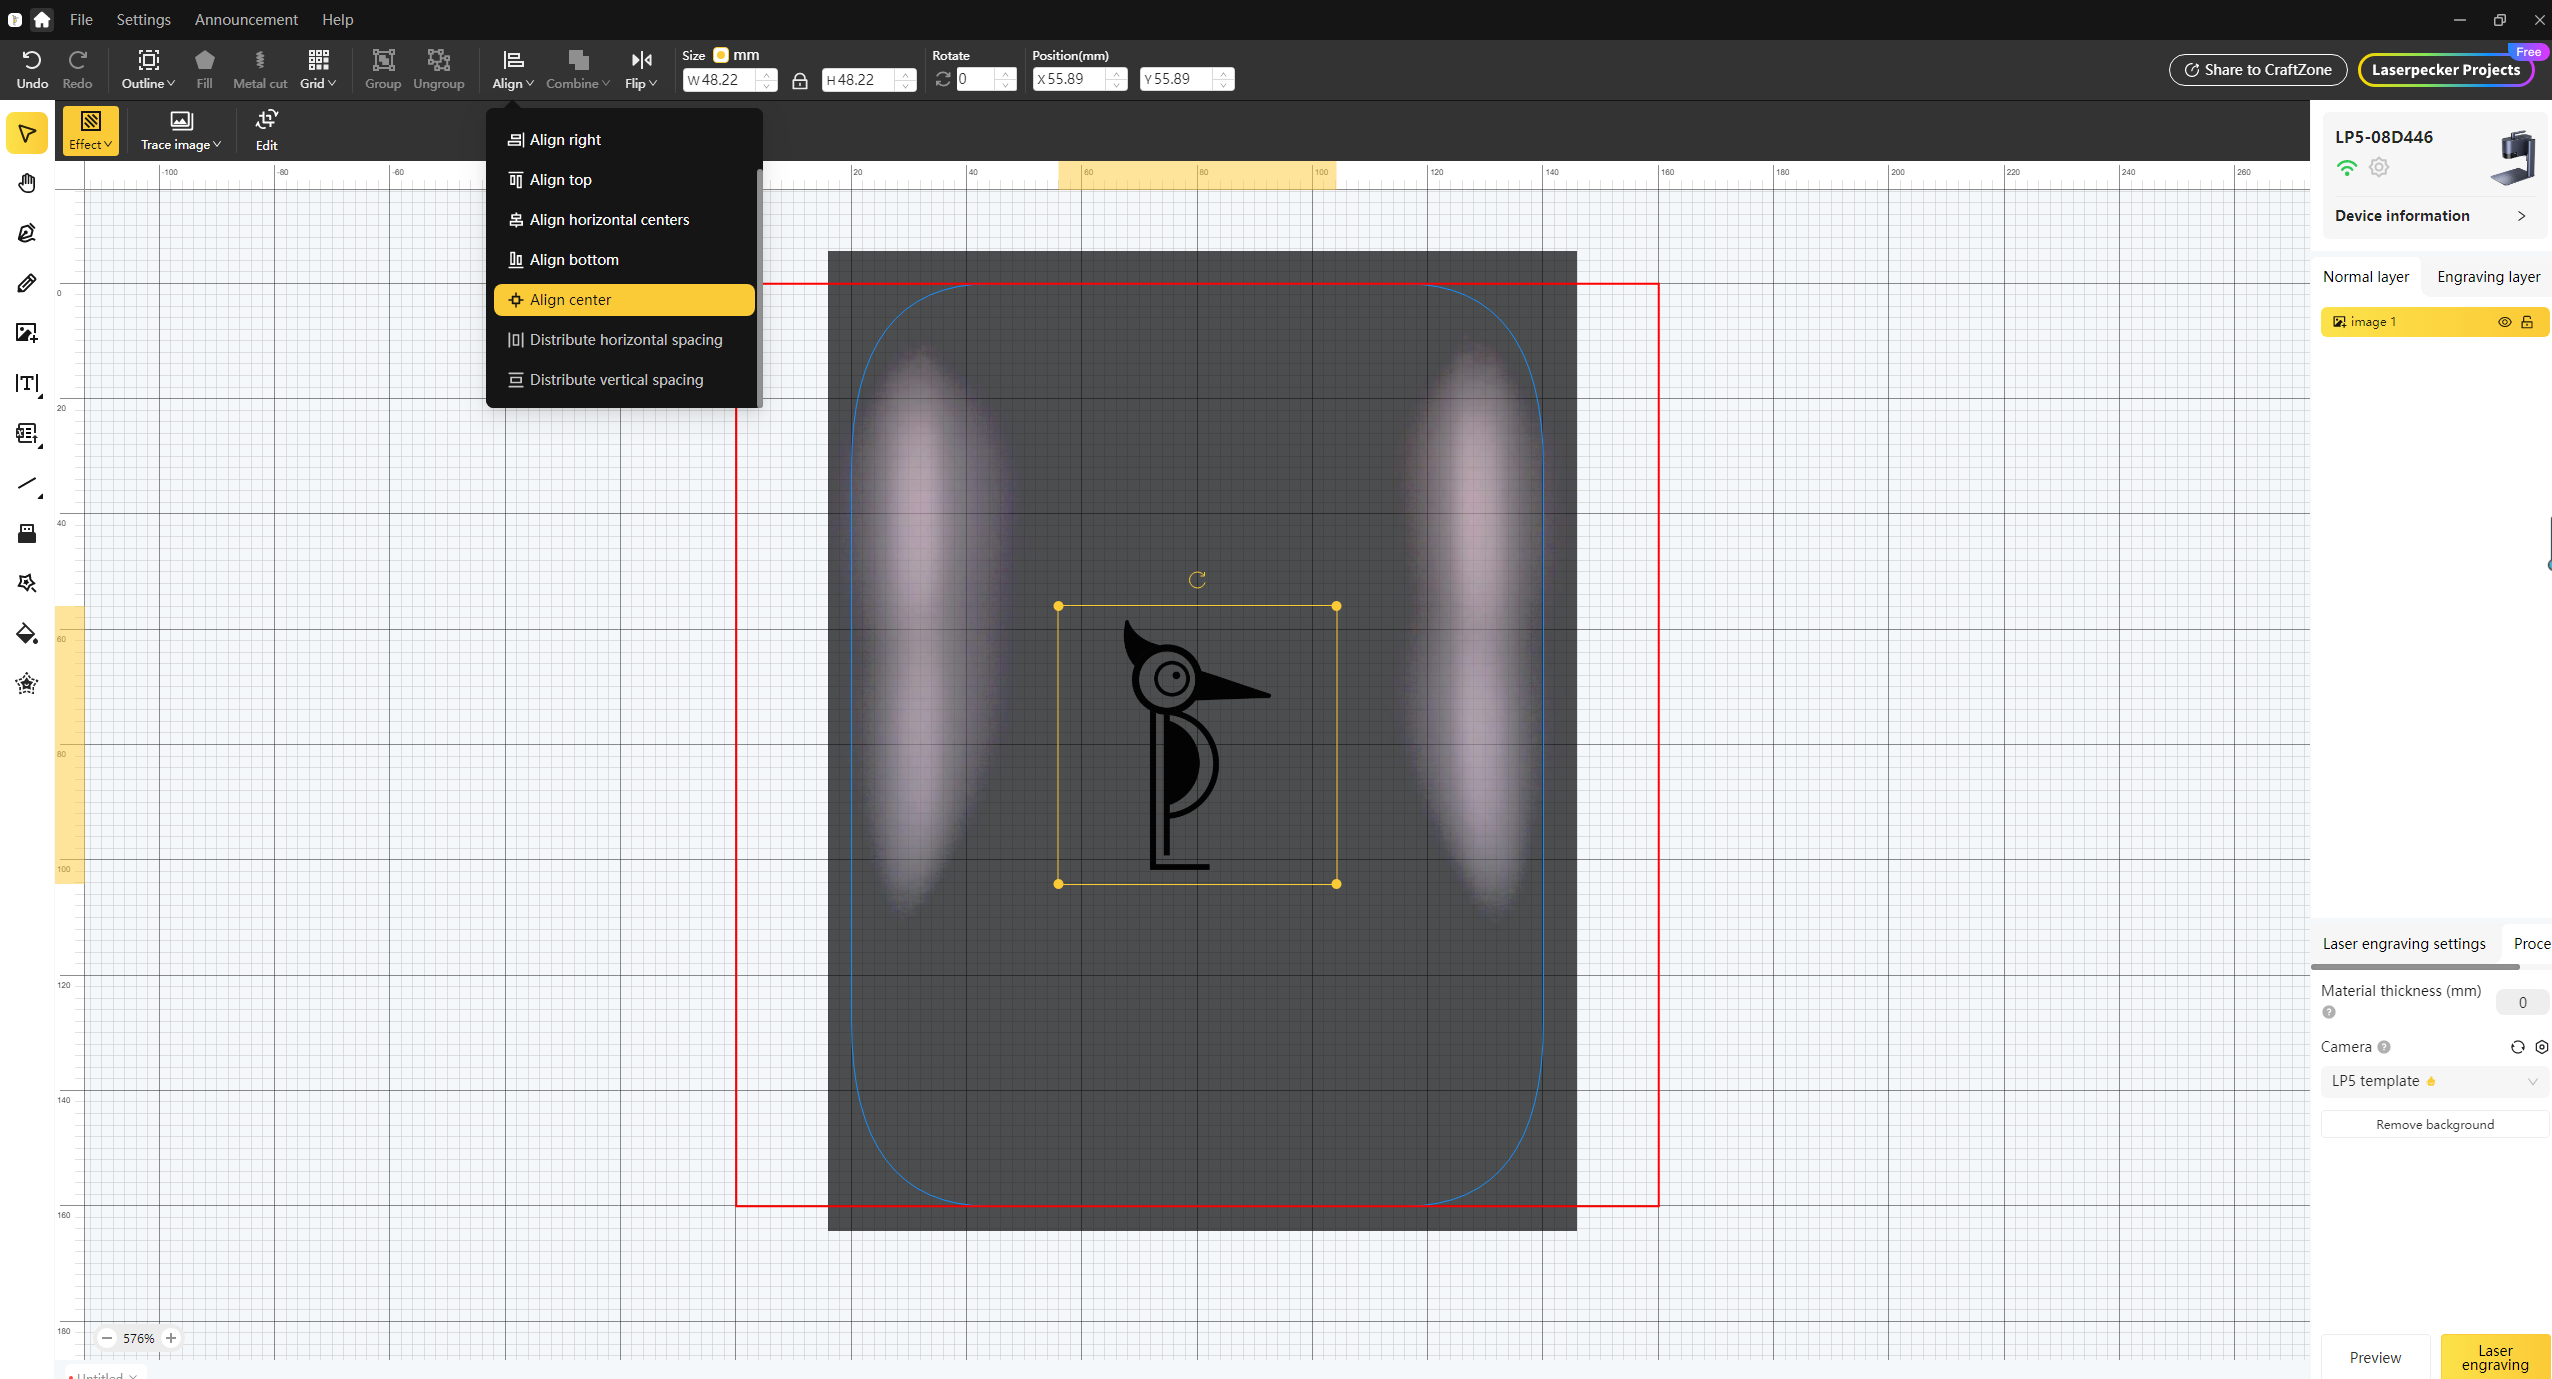
Task: Click the insert image tool
Action: (27, 333)
